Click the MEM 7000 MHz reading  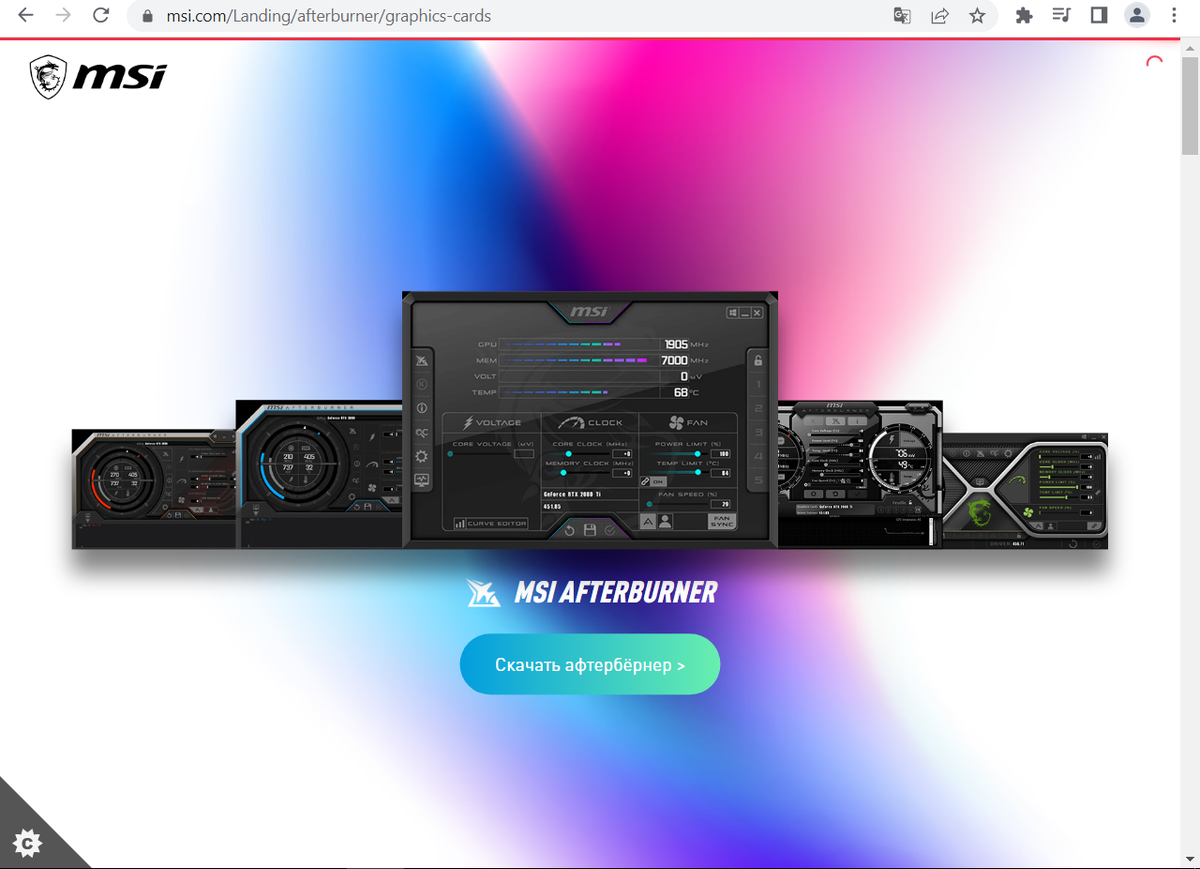click(x=675, y=360)
